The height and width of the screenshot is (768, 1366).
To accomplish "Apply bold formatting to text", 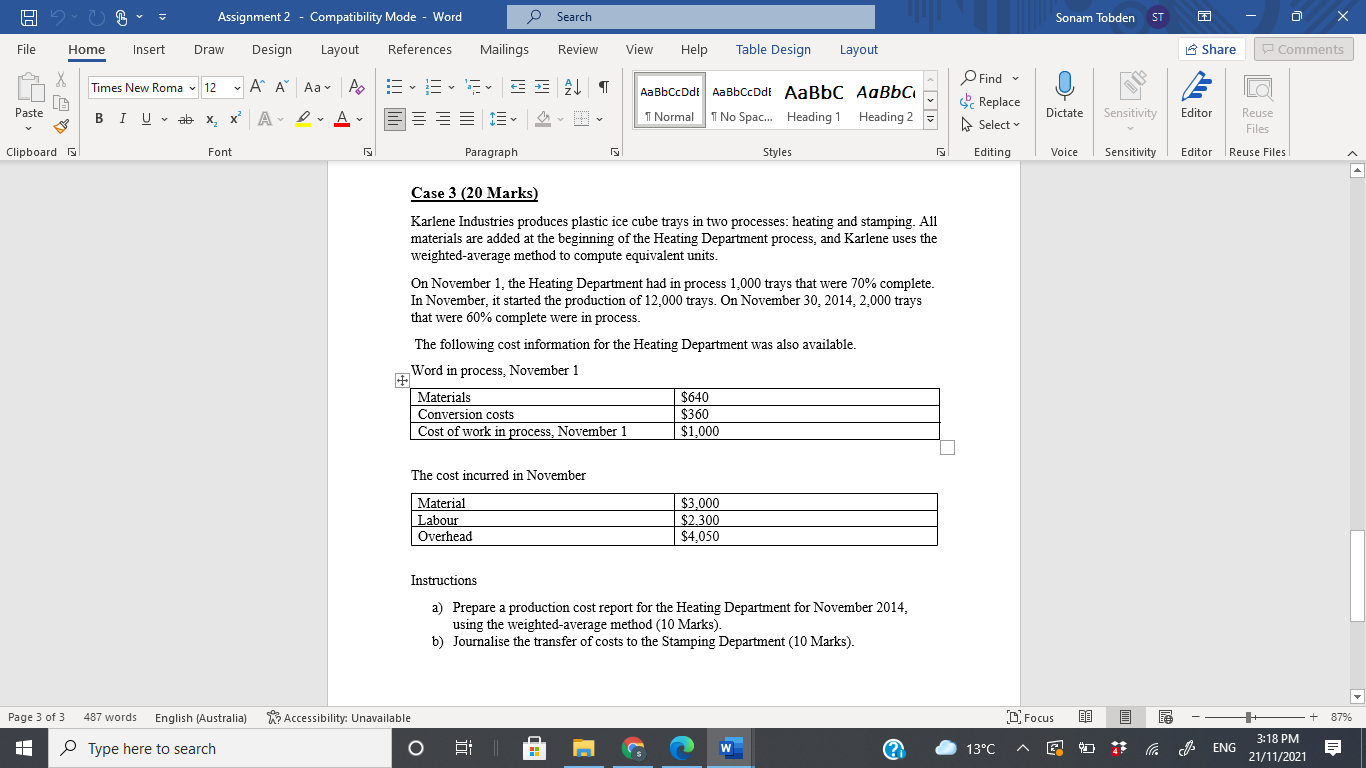I will [x=98, y=118].
